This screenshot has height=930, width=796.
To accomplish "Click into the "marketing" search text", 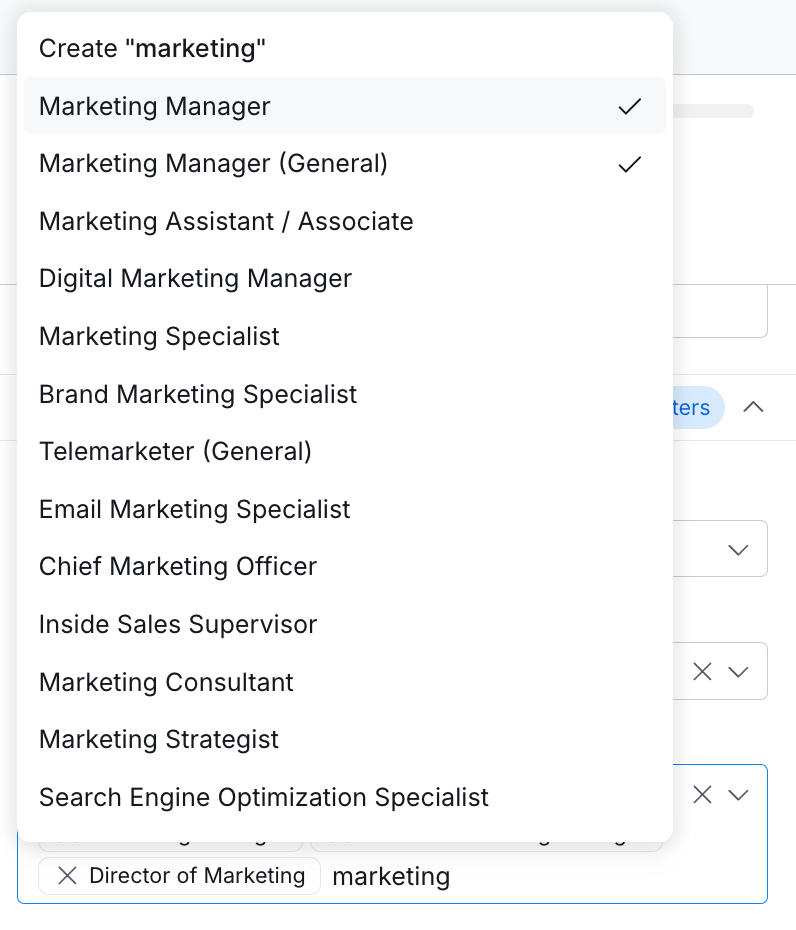I will (391, 877).
